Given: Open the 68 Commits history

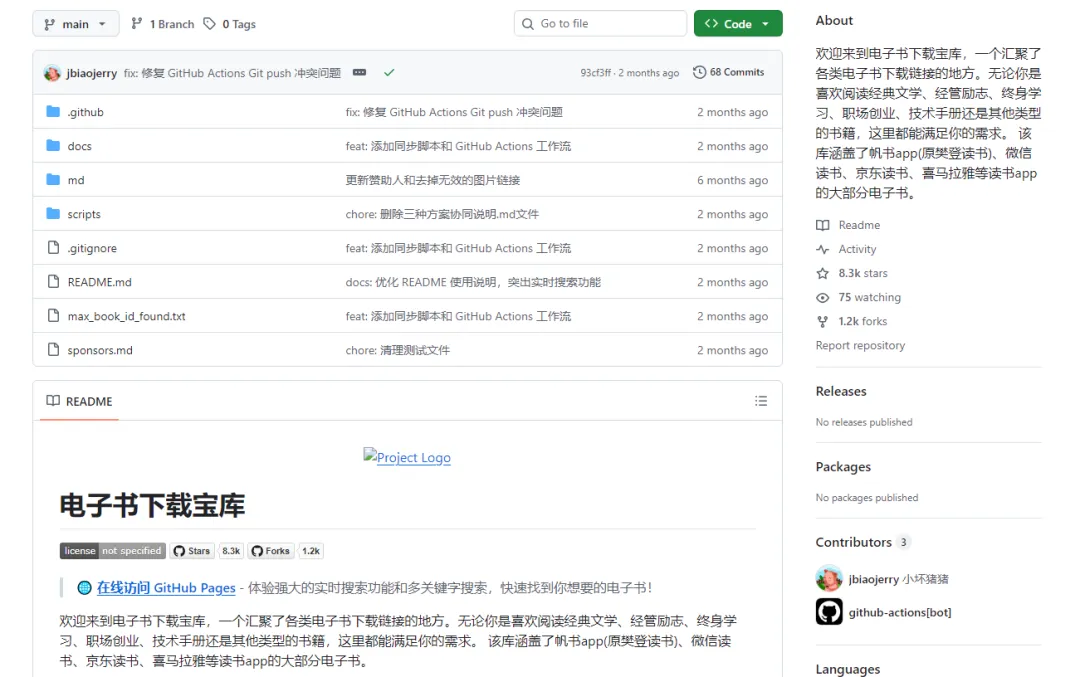Looking at the screenshot, I should [729, 72].
